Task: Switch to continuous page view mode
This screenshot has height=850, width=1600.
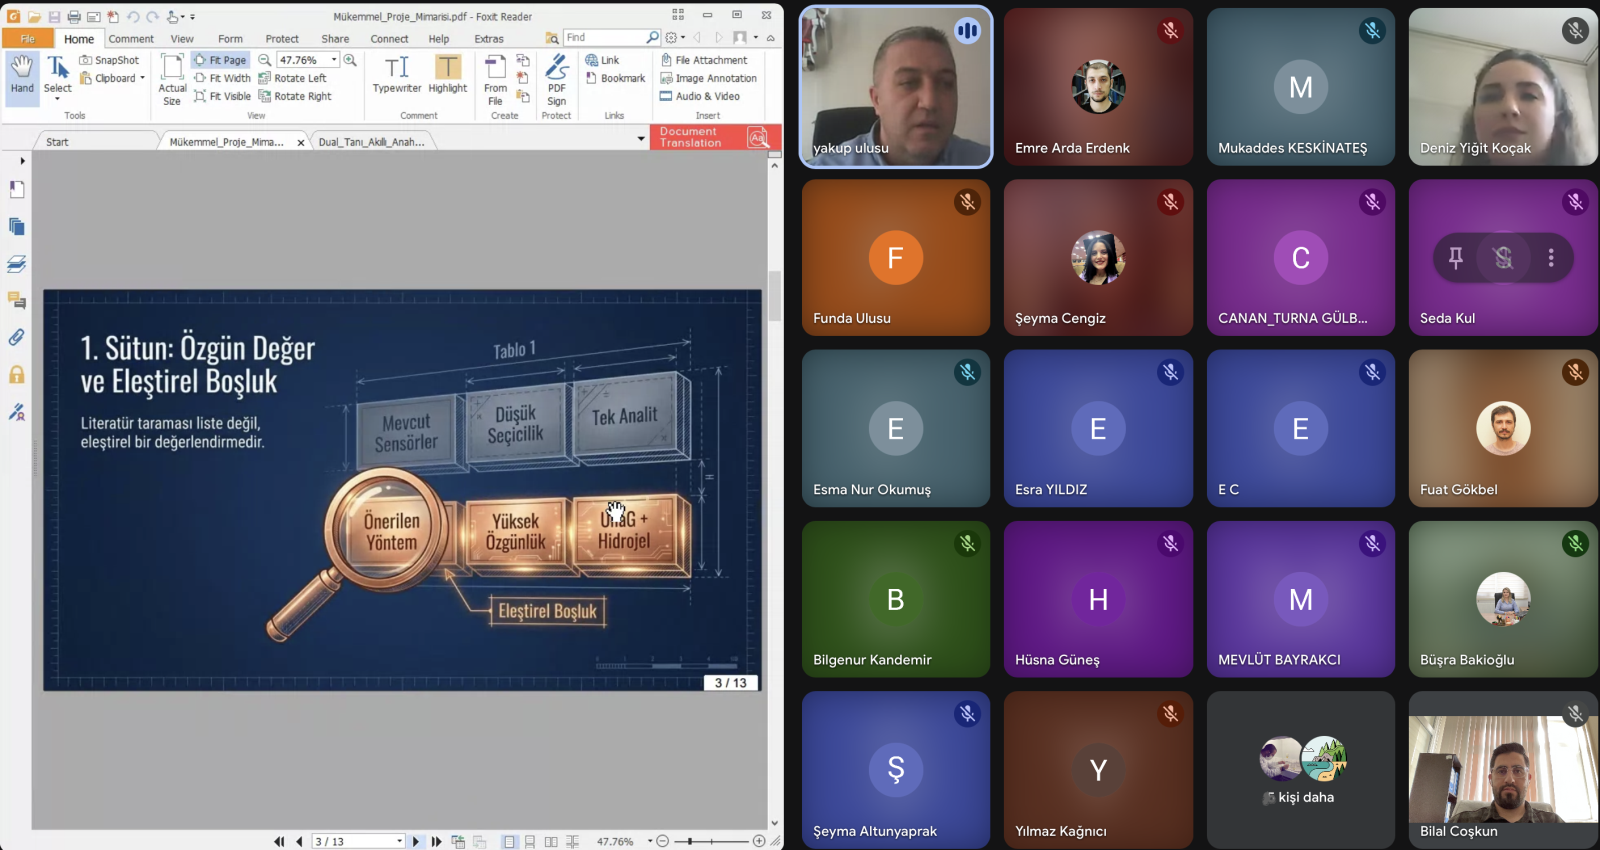Action: point(530,842)
